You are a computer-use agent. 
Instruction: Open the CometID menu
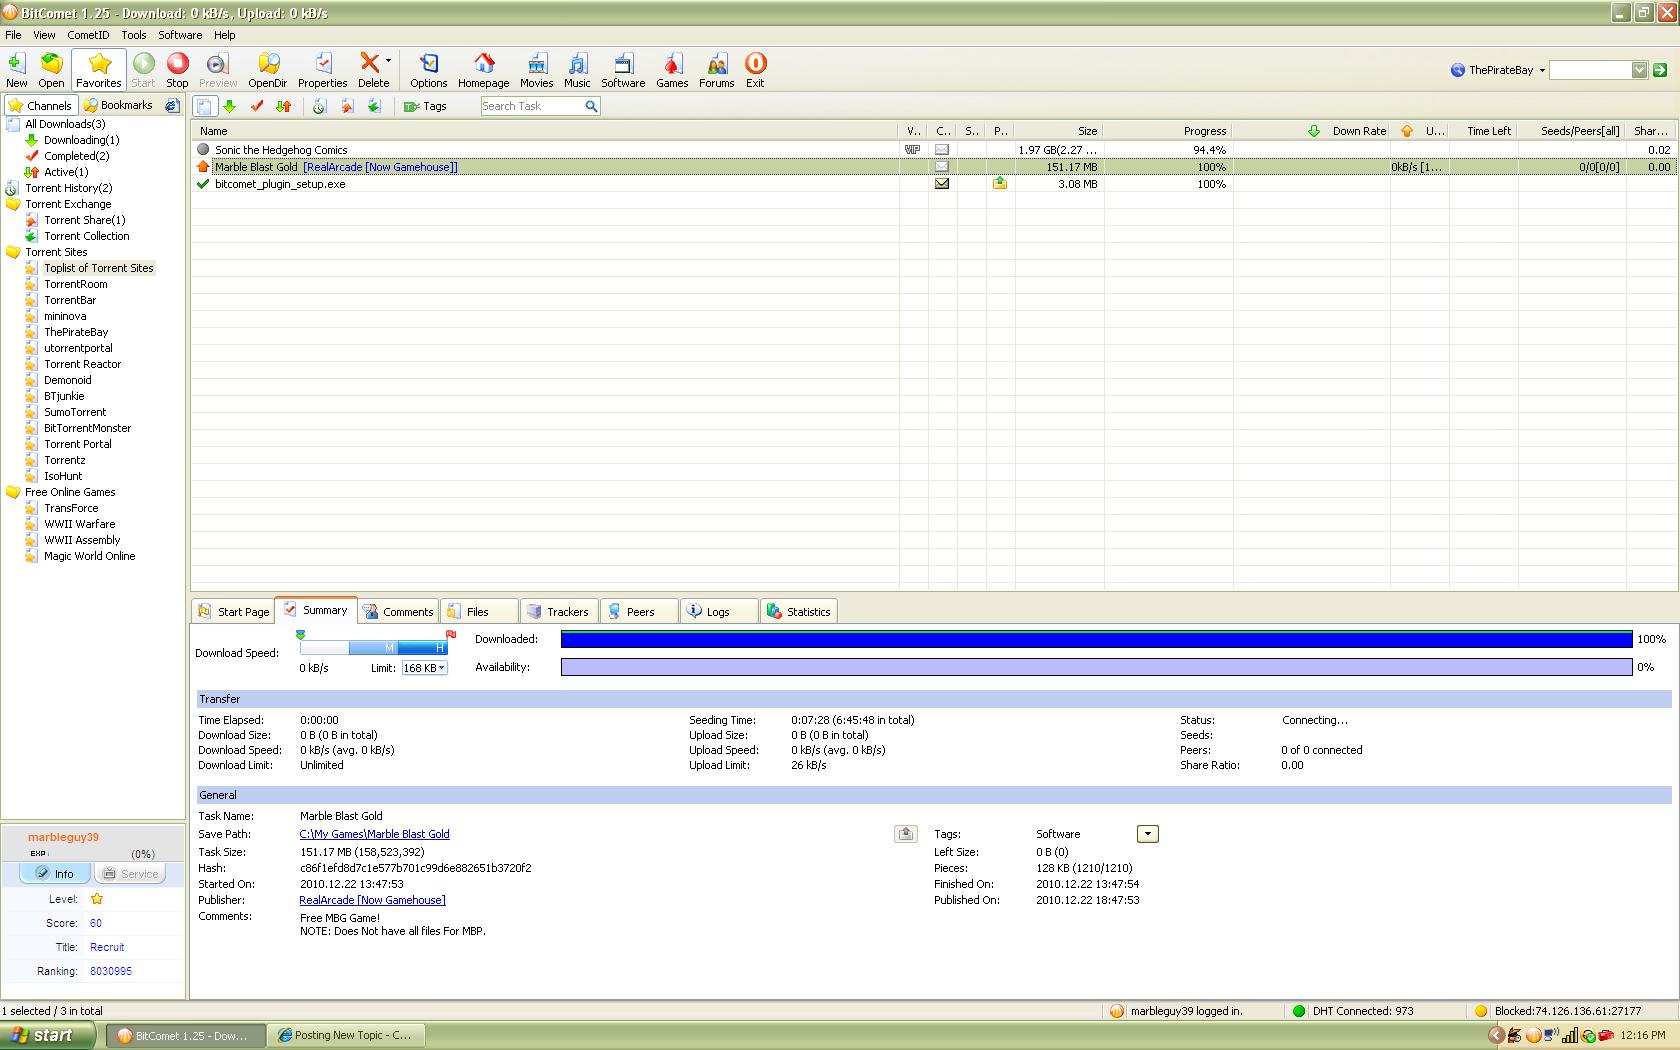(88, 35)
